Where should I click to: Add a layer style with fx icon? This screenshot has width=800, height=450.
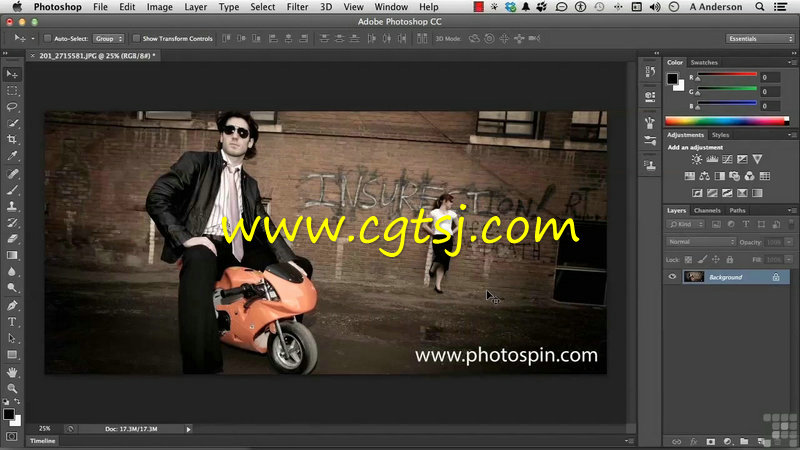[693, 441]
